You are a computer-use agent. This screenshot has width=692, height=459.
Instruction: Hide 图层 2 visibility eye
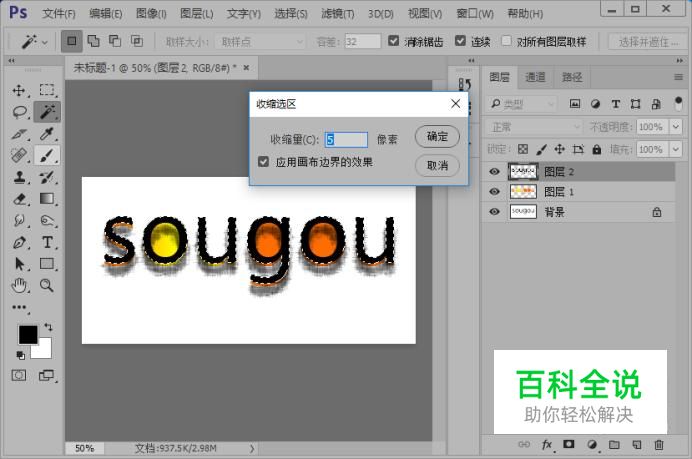click(494, 172)
